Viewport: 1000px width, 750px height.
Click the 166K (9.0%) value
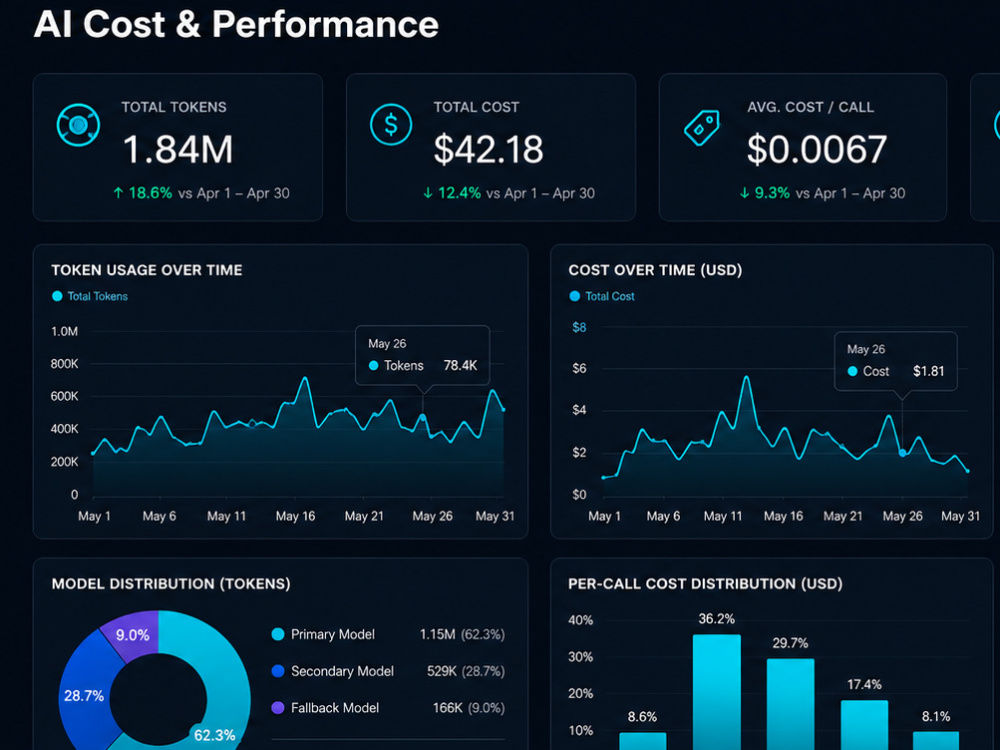469,708
